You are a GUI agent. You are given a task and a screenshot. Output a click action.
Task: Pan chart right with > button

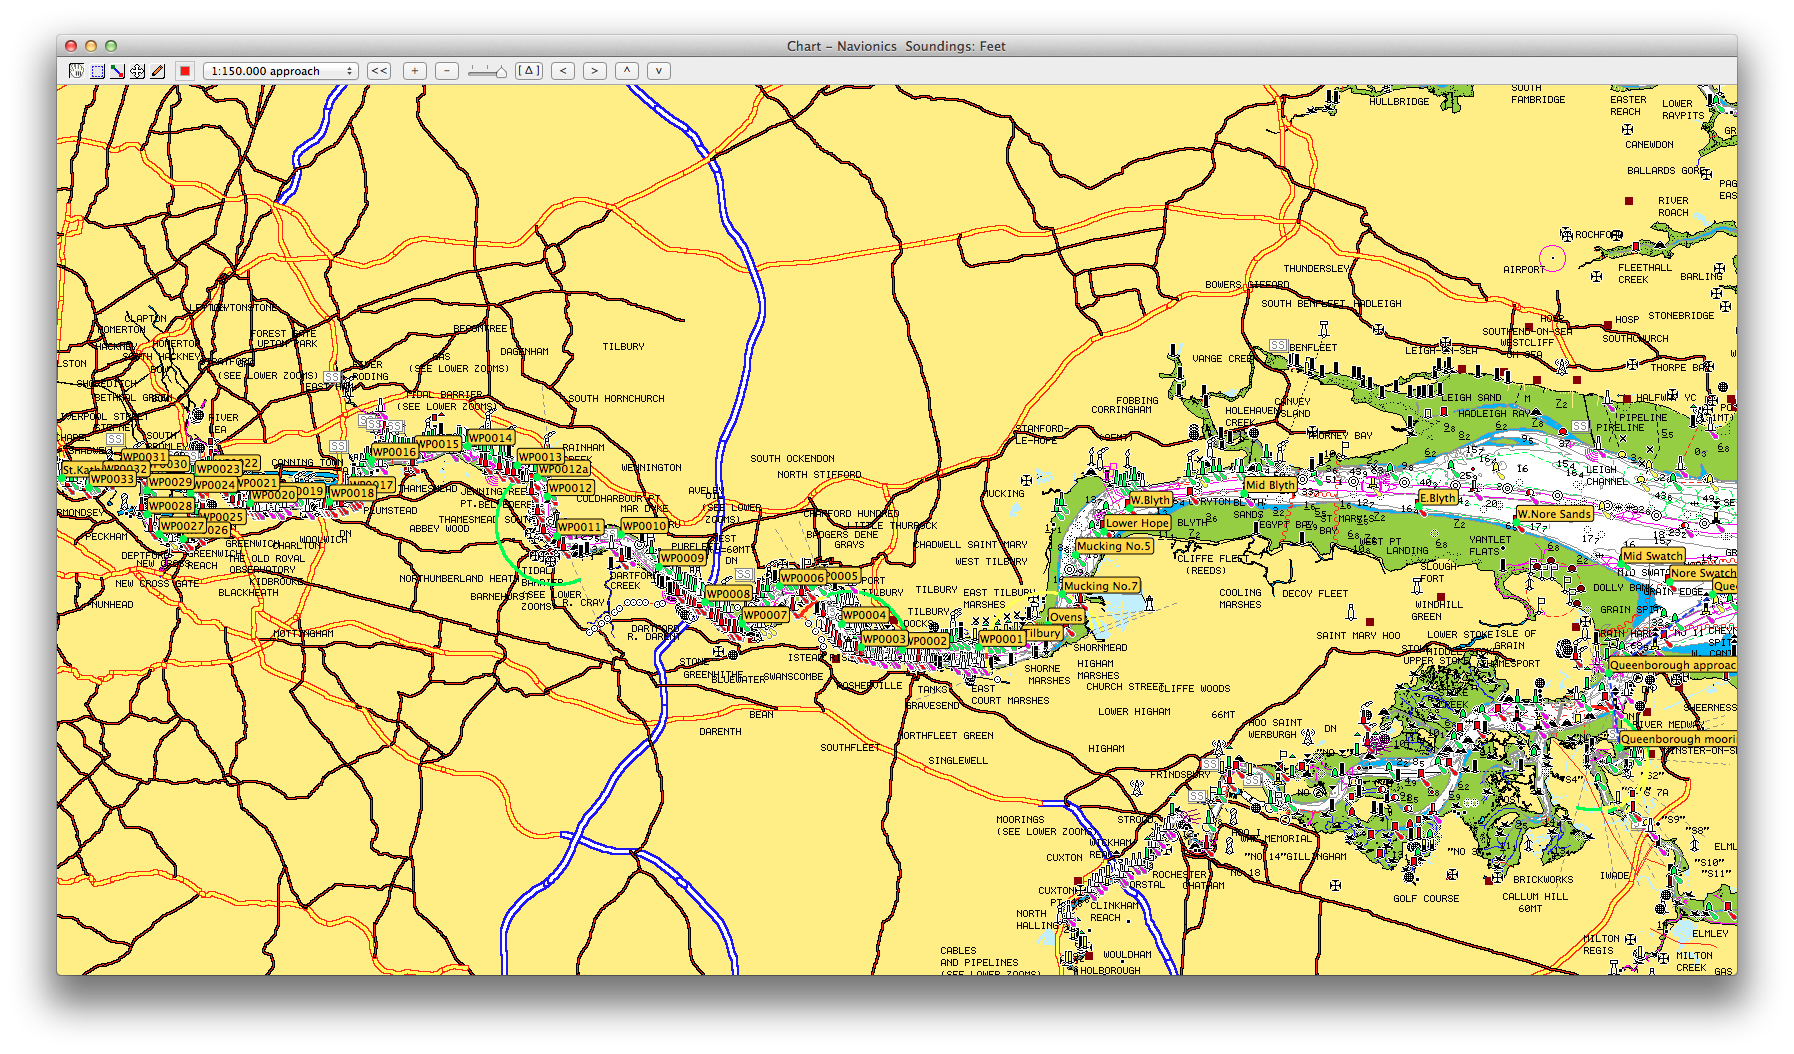[x=595, y=71]
